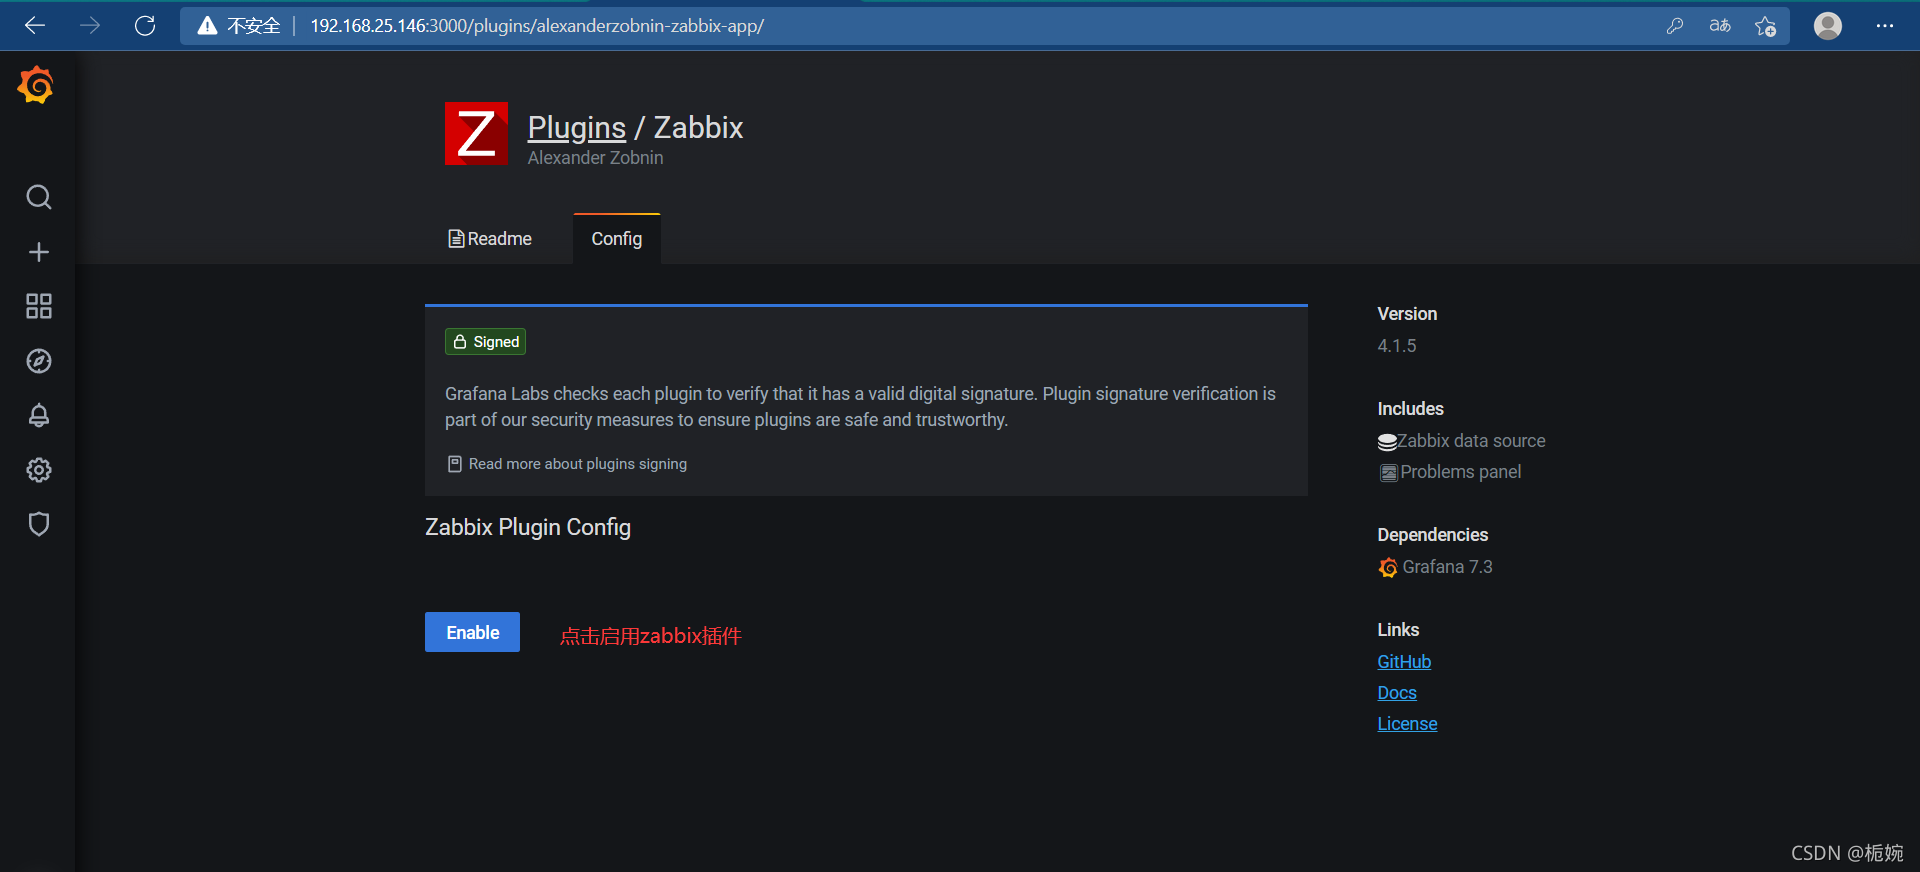The image size is (1920, 872).
Task: Open the sidebar Search icon
Action: (39, 197)
